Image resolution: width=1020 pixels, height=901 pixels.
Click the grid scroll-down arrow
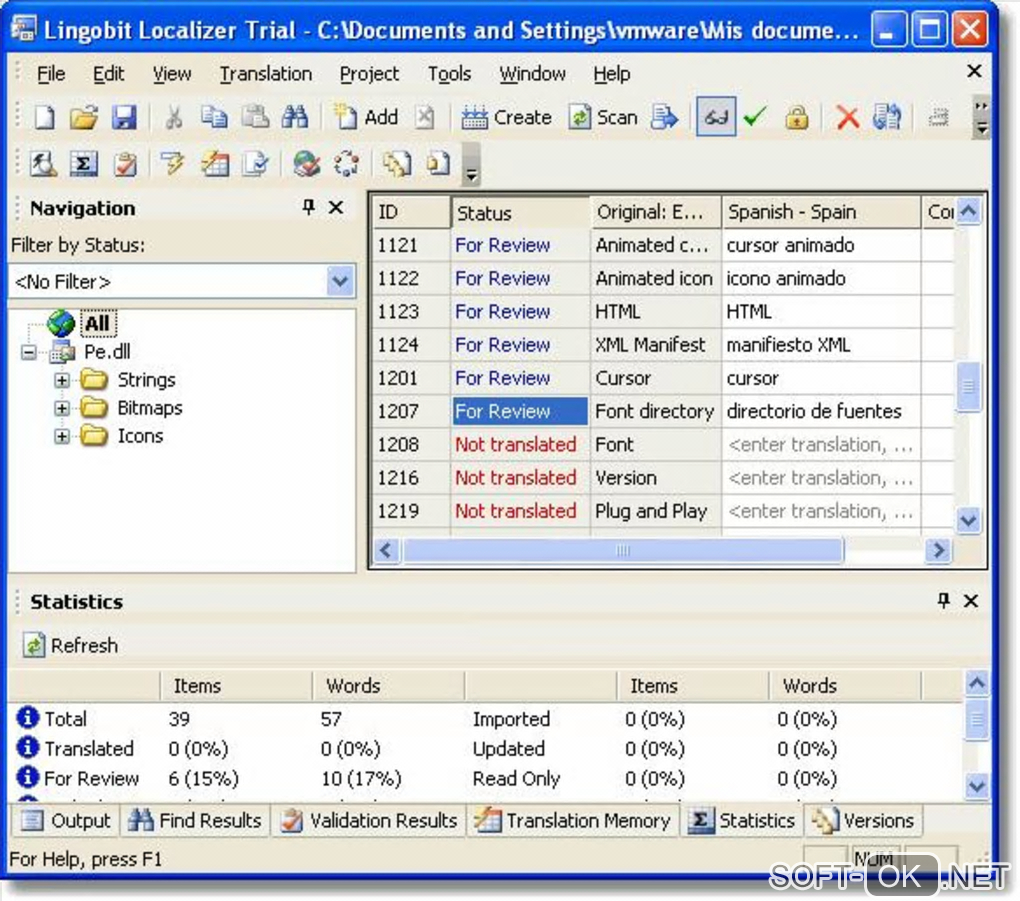(969, 520)
